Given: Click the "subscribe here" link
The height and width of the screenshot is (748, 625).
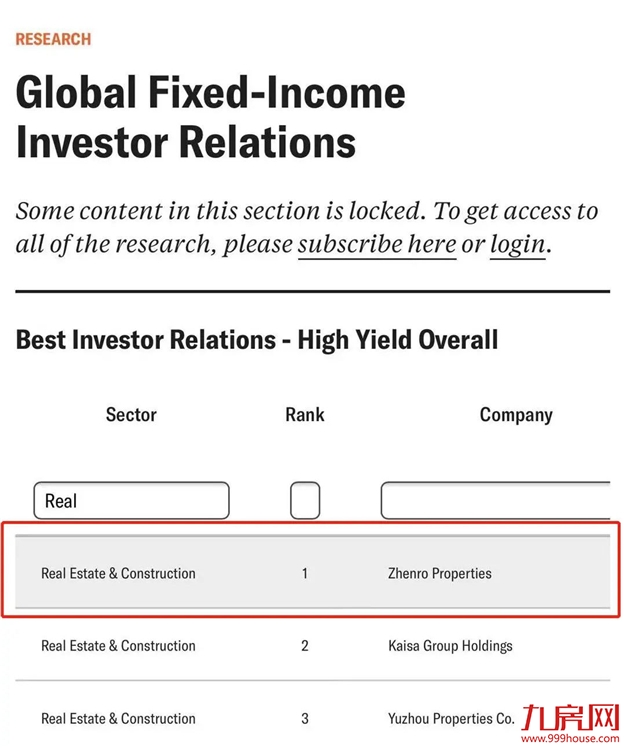Looking at the screenshot, I should pyautogui.click(x=377, y=244).
